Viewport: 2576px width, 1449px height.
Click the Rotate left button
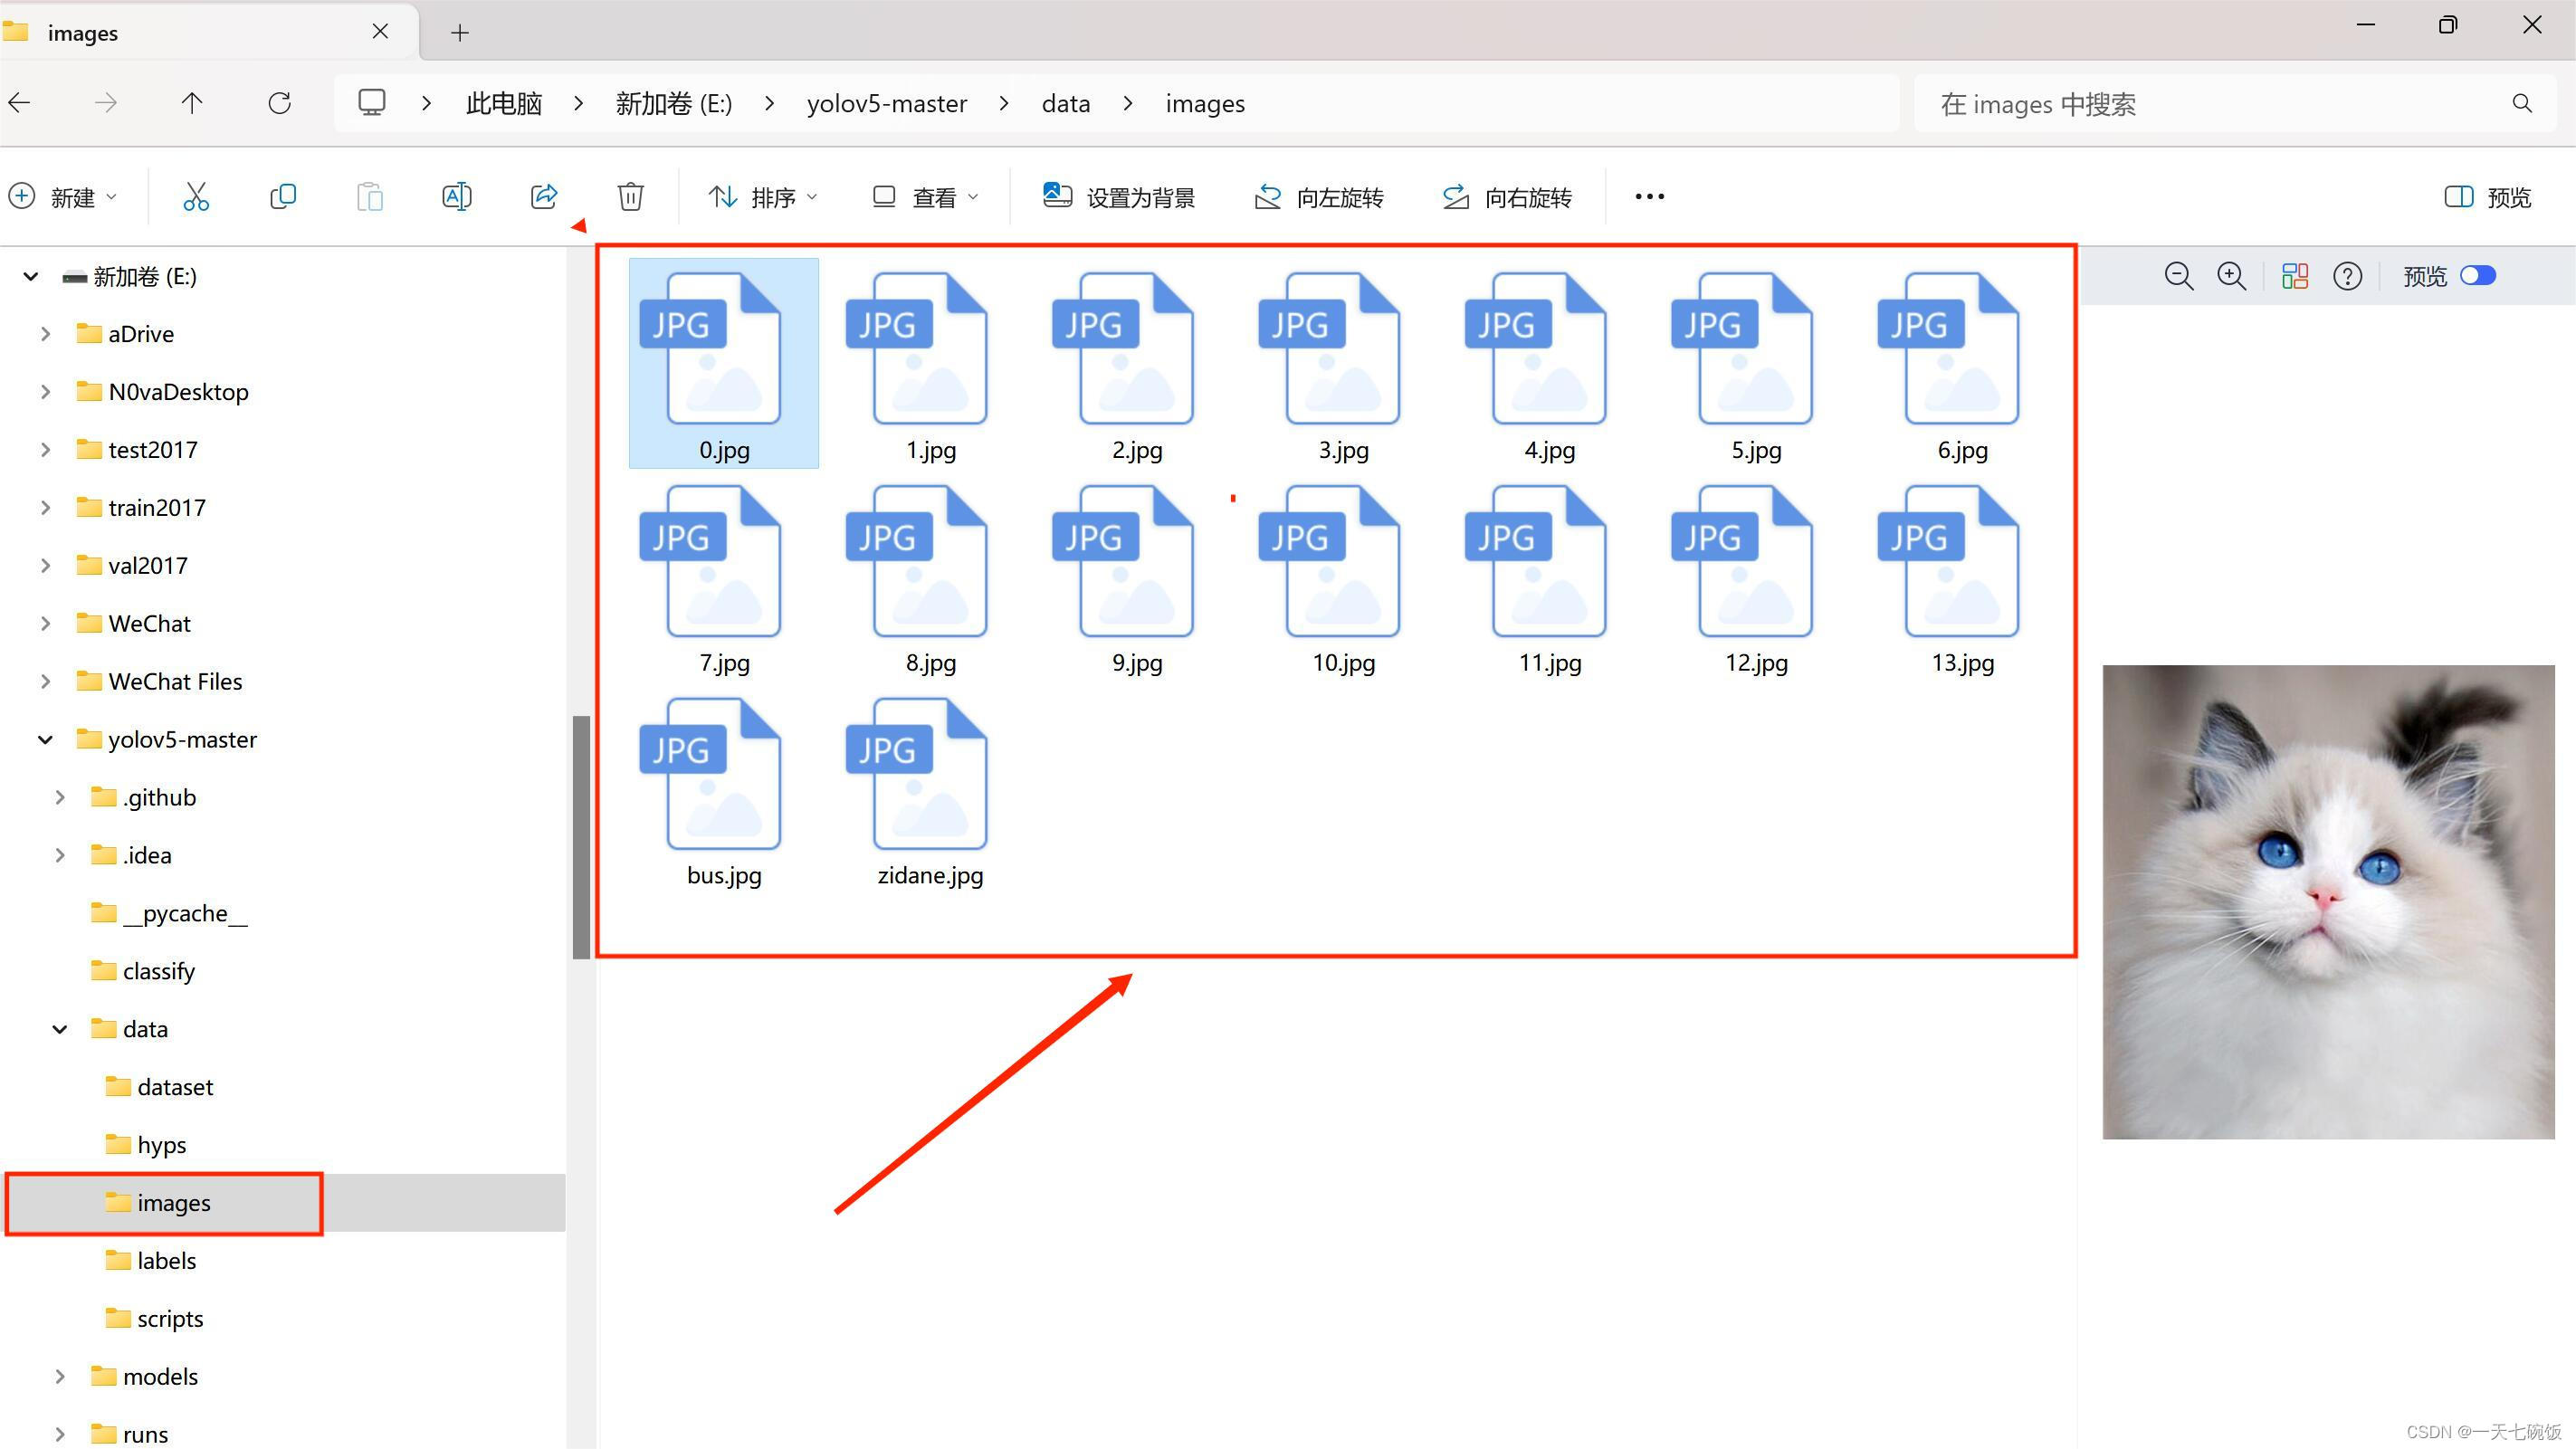coord(1319,197)
